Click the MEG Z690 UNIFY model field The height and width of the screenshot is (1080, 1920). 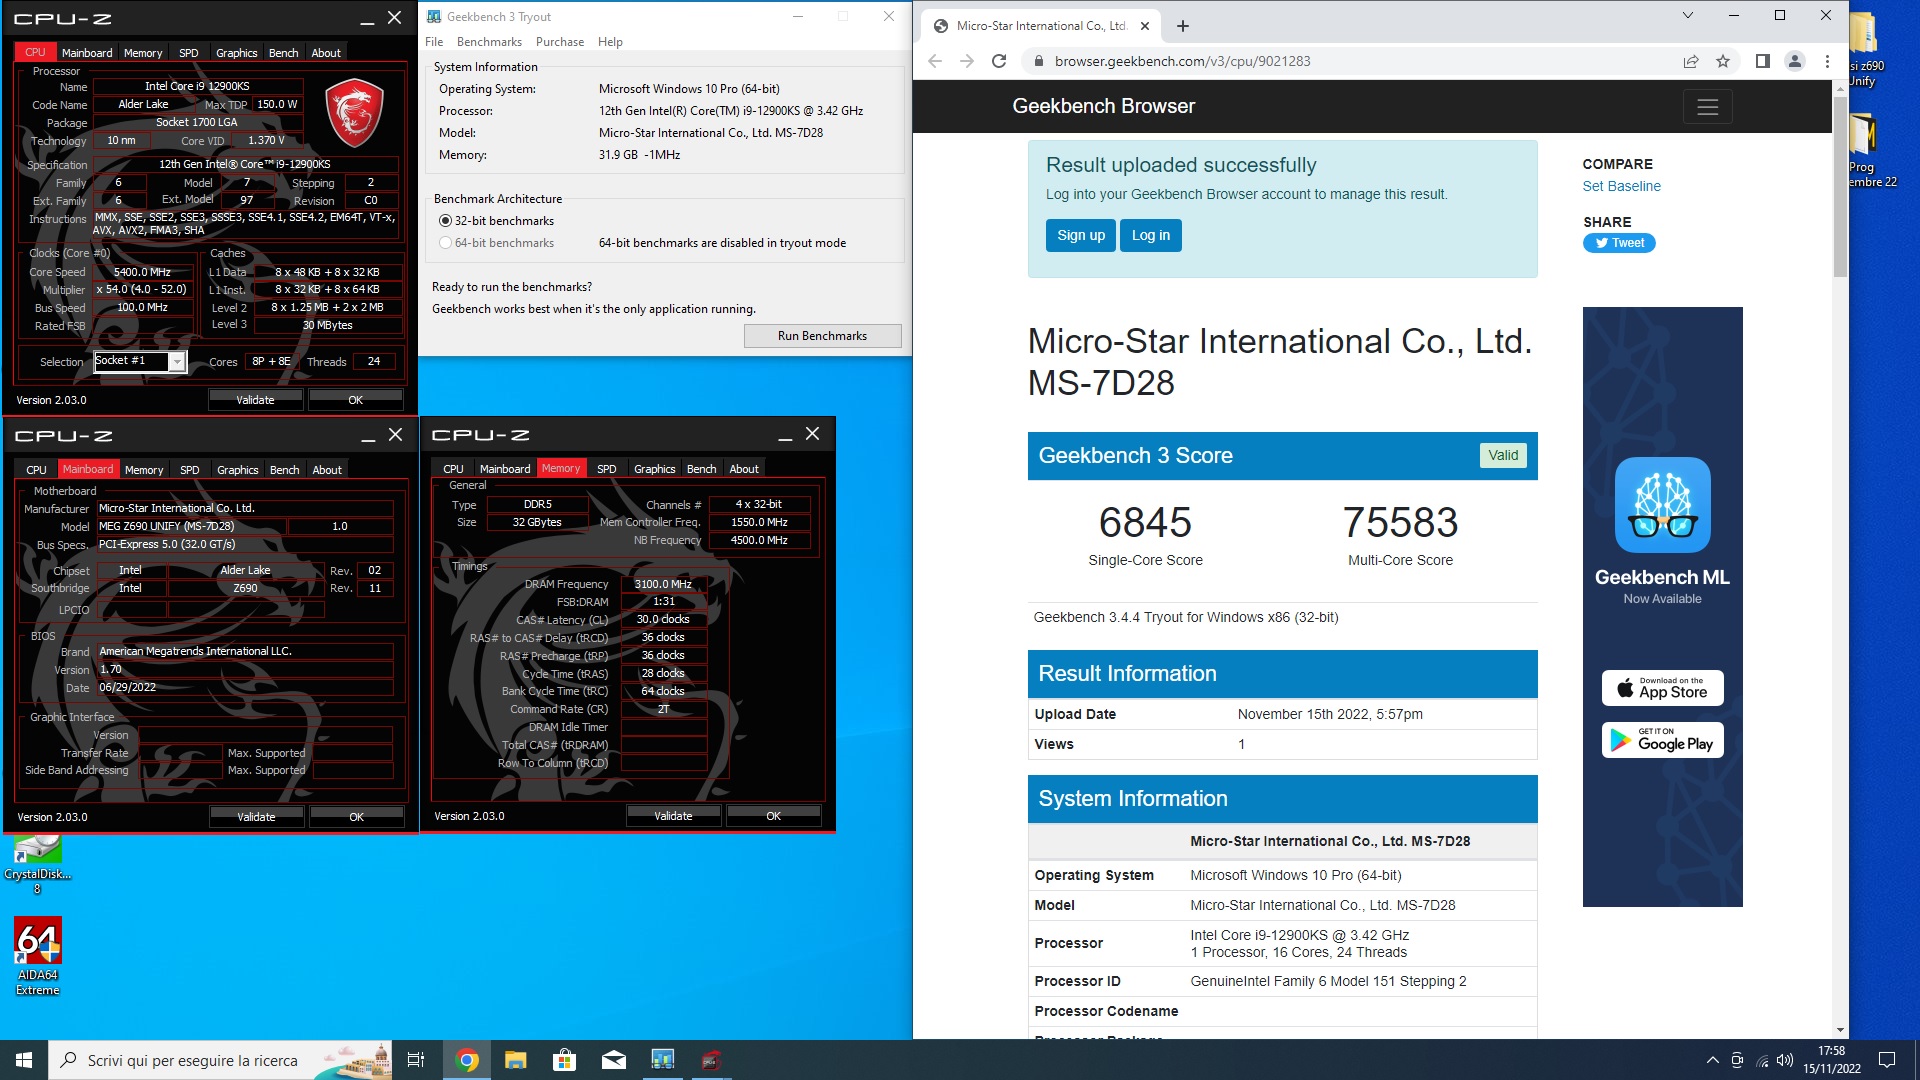click(191, 526)
